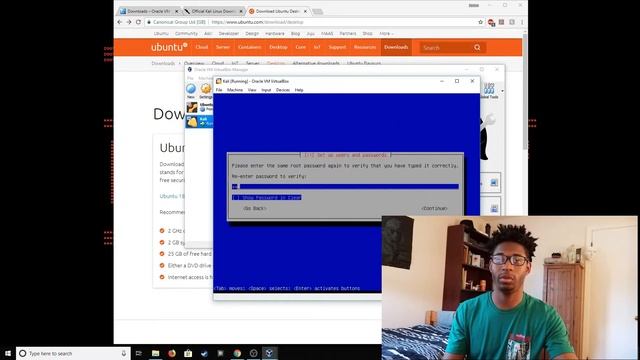Click the Chrome address bar URL

click(258, 22)
